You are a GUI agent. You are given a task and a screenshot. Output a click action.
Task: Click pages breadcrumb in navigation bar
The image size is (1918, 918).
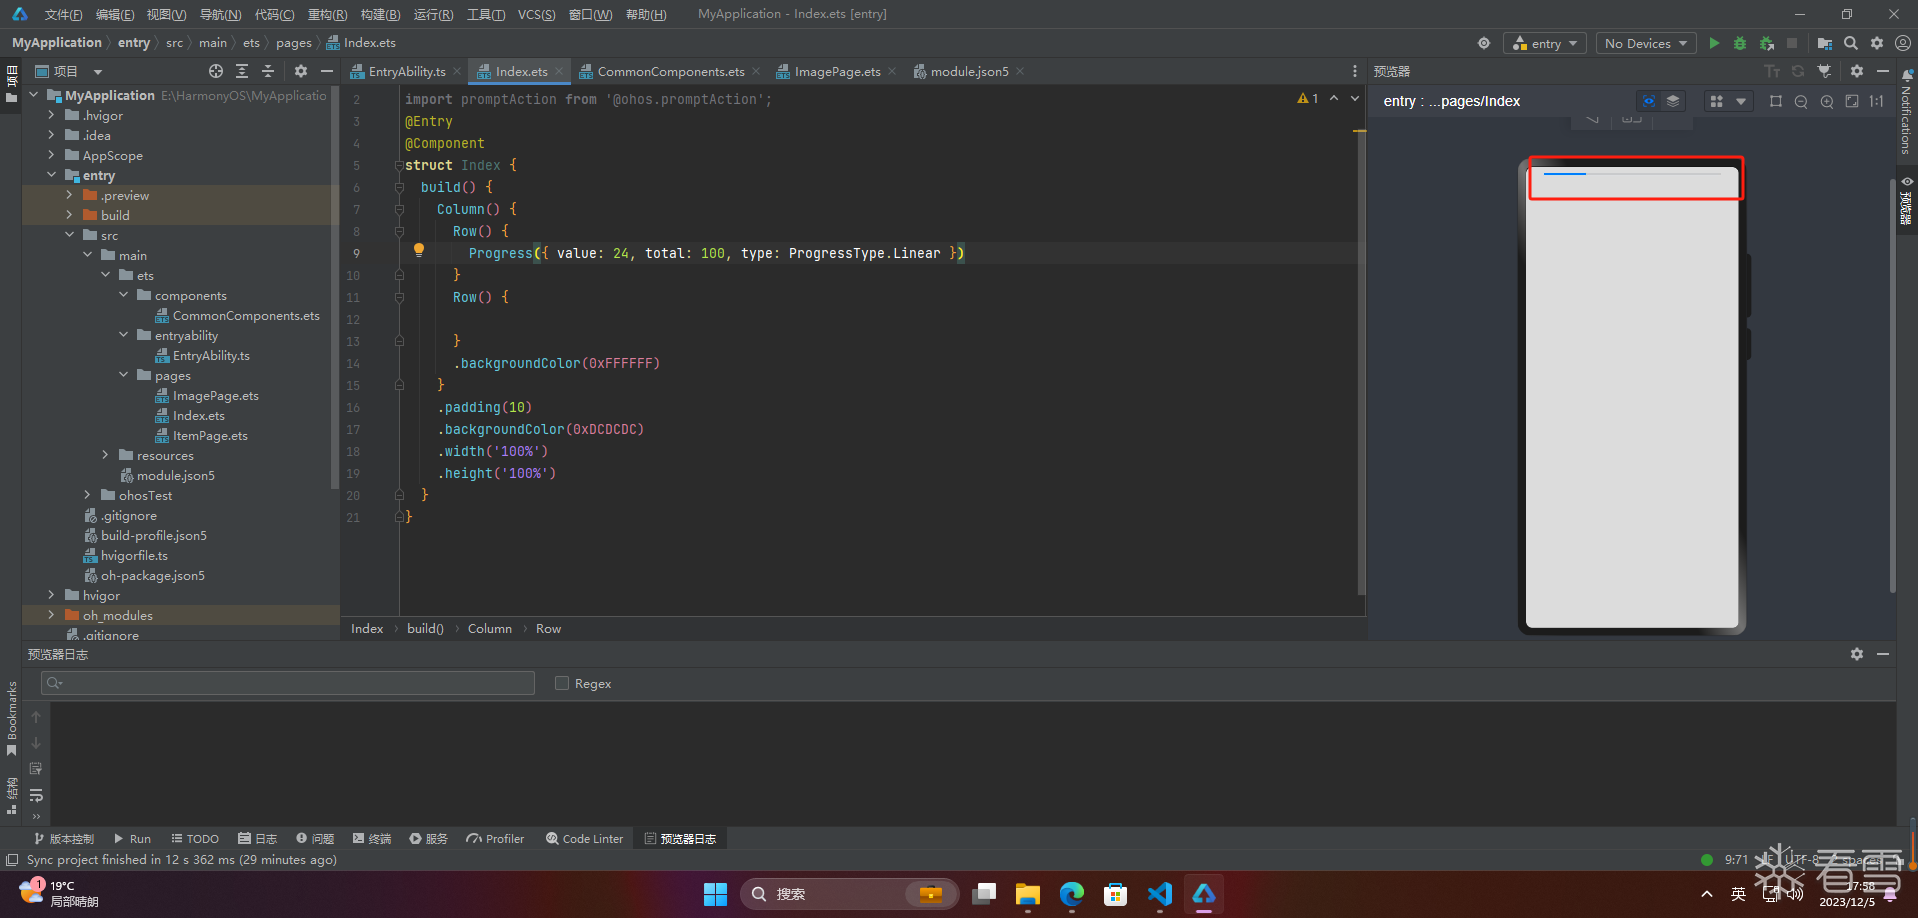click(x=294, y=43)
